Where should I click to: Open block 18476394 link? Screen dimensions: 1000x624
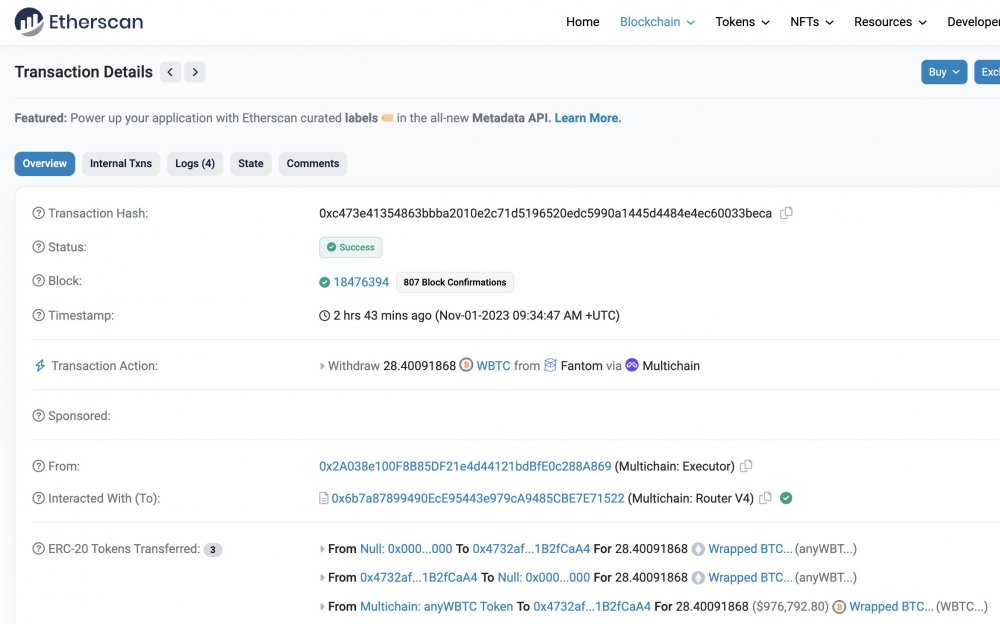(x=361, y=282)
